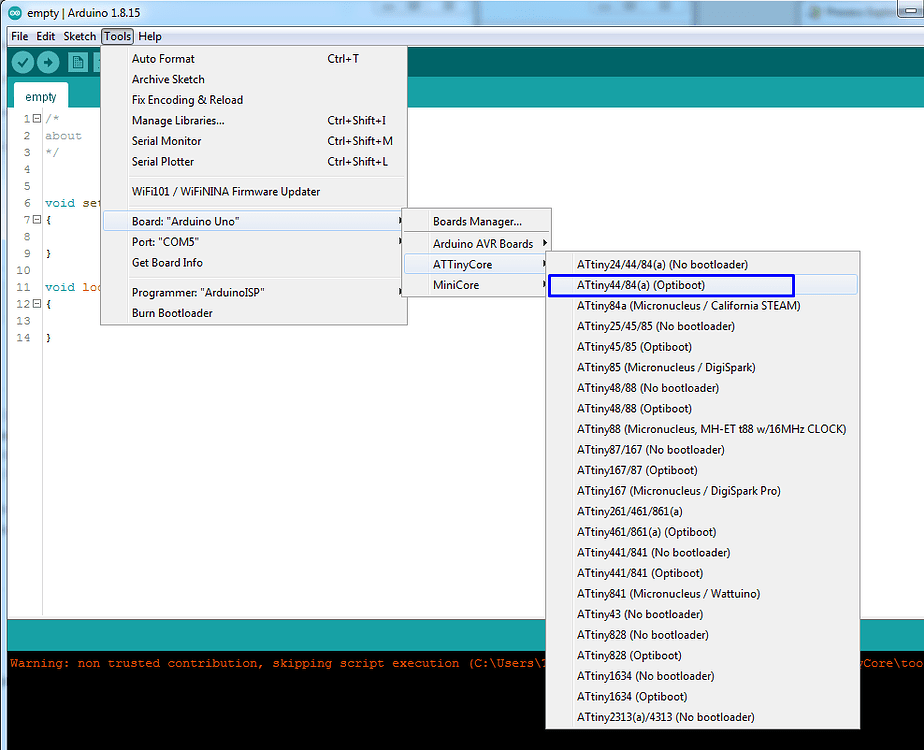Collapse setup function fold marker at line 7
Image resolution: width=924 pixels, height=750 pixels.
37,219
